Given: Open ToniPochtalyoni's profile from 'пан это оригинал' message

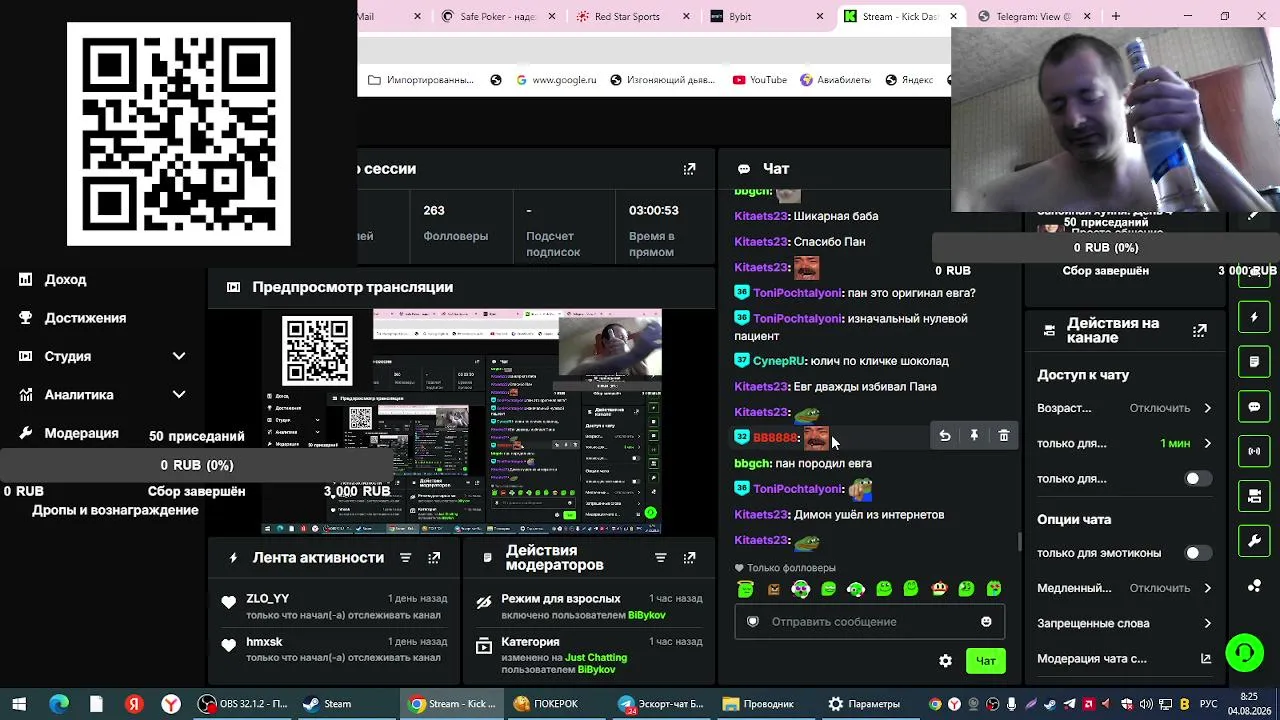Looking at the screenshot, I should (x=797, y=293).
